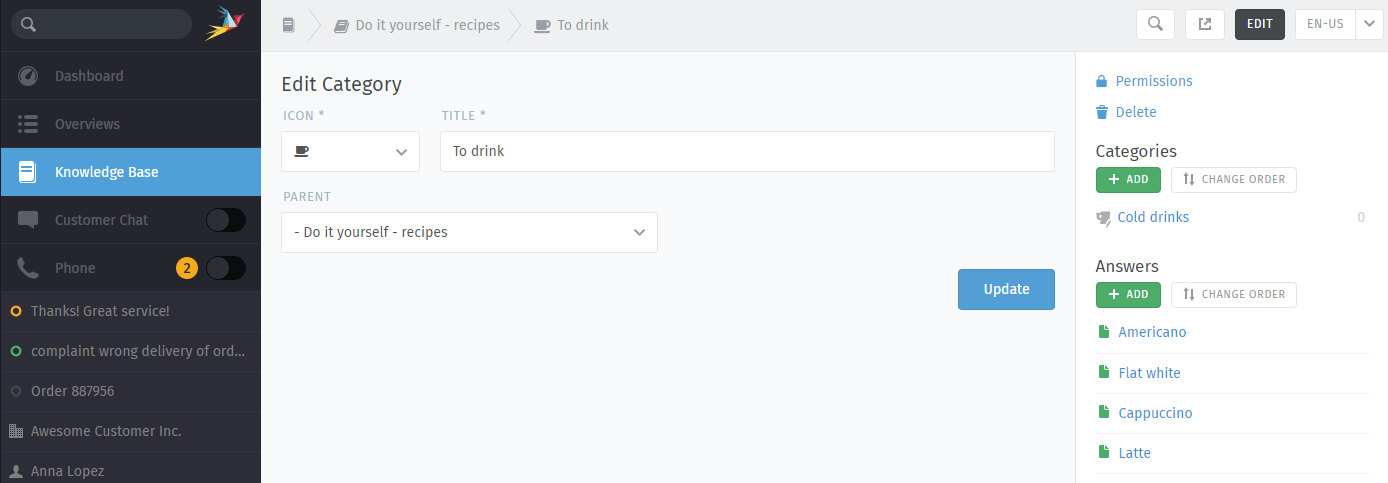The image size is (1388, 483).
Task: Click the lock icon beside Permissions
Action: (1102, 81)
